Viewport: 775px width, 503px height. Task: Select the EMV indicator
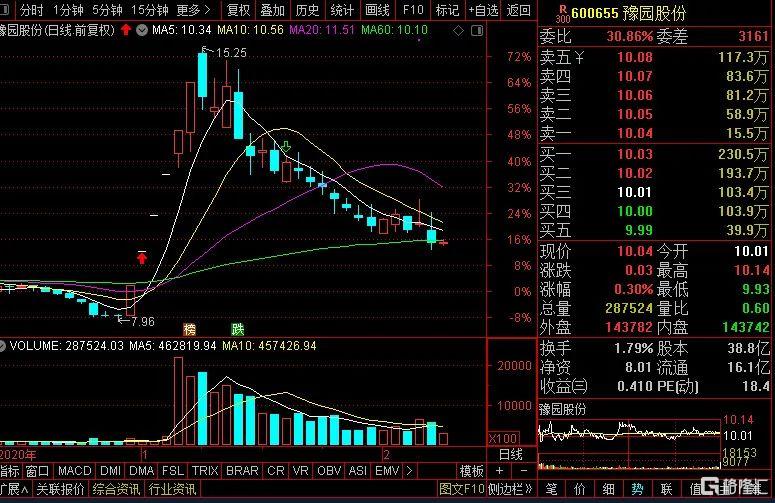point(387,471)
